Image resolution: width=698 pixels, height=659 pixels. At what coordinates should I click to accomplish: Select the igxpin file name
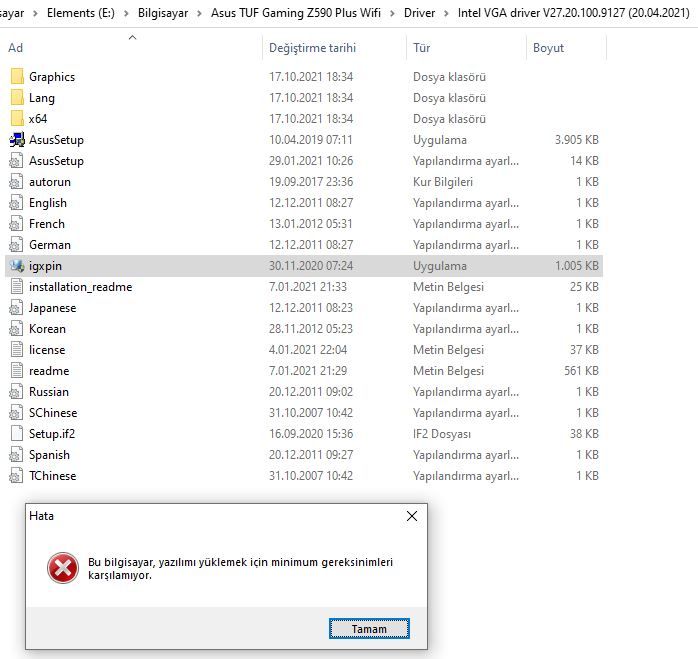click(x=45, y=266)
